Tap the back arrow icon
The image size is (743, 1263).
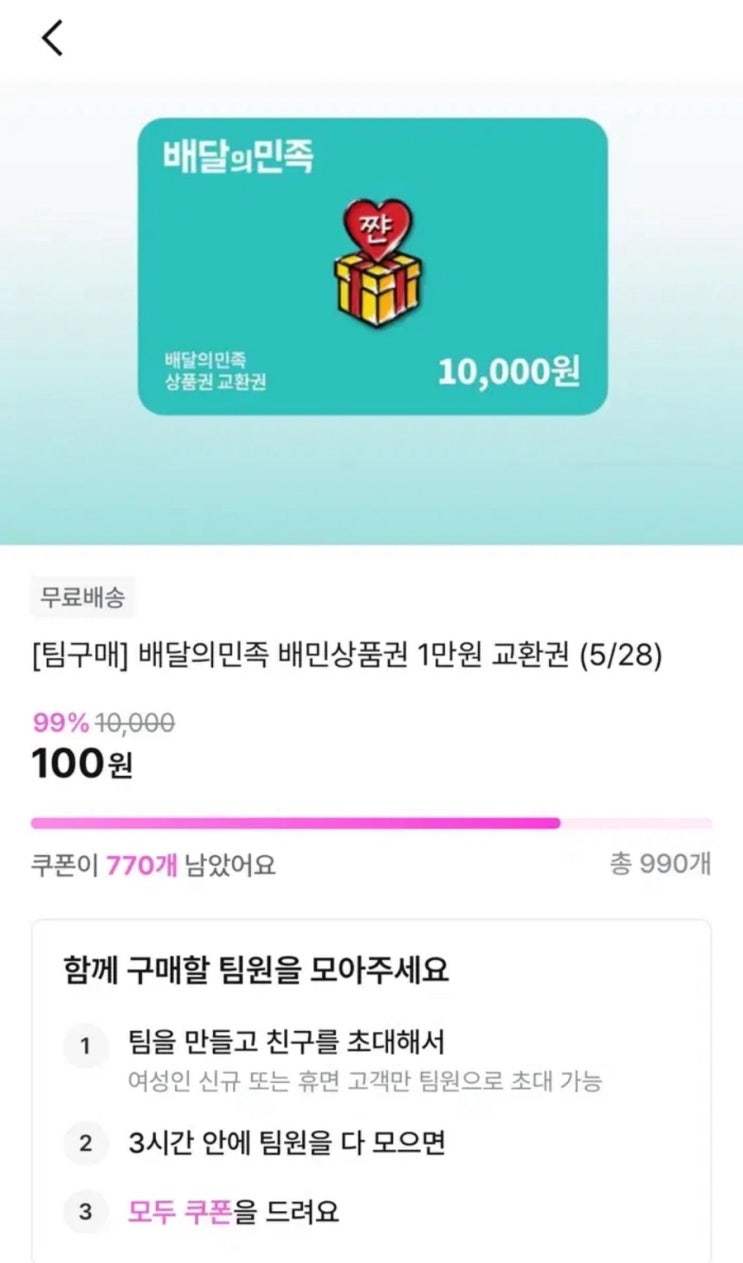tap(52, 38)
